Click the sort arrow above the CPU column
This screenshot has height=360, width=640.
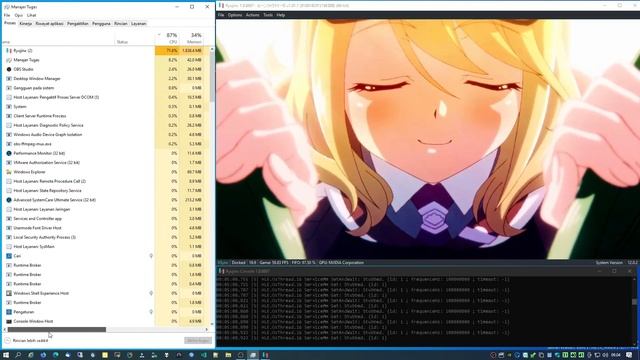(x=159, y=35)
